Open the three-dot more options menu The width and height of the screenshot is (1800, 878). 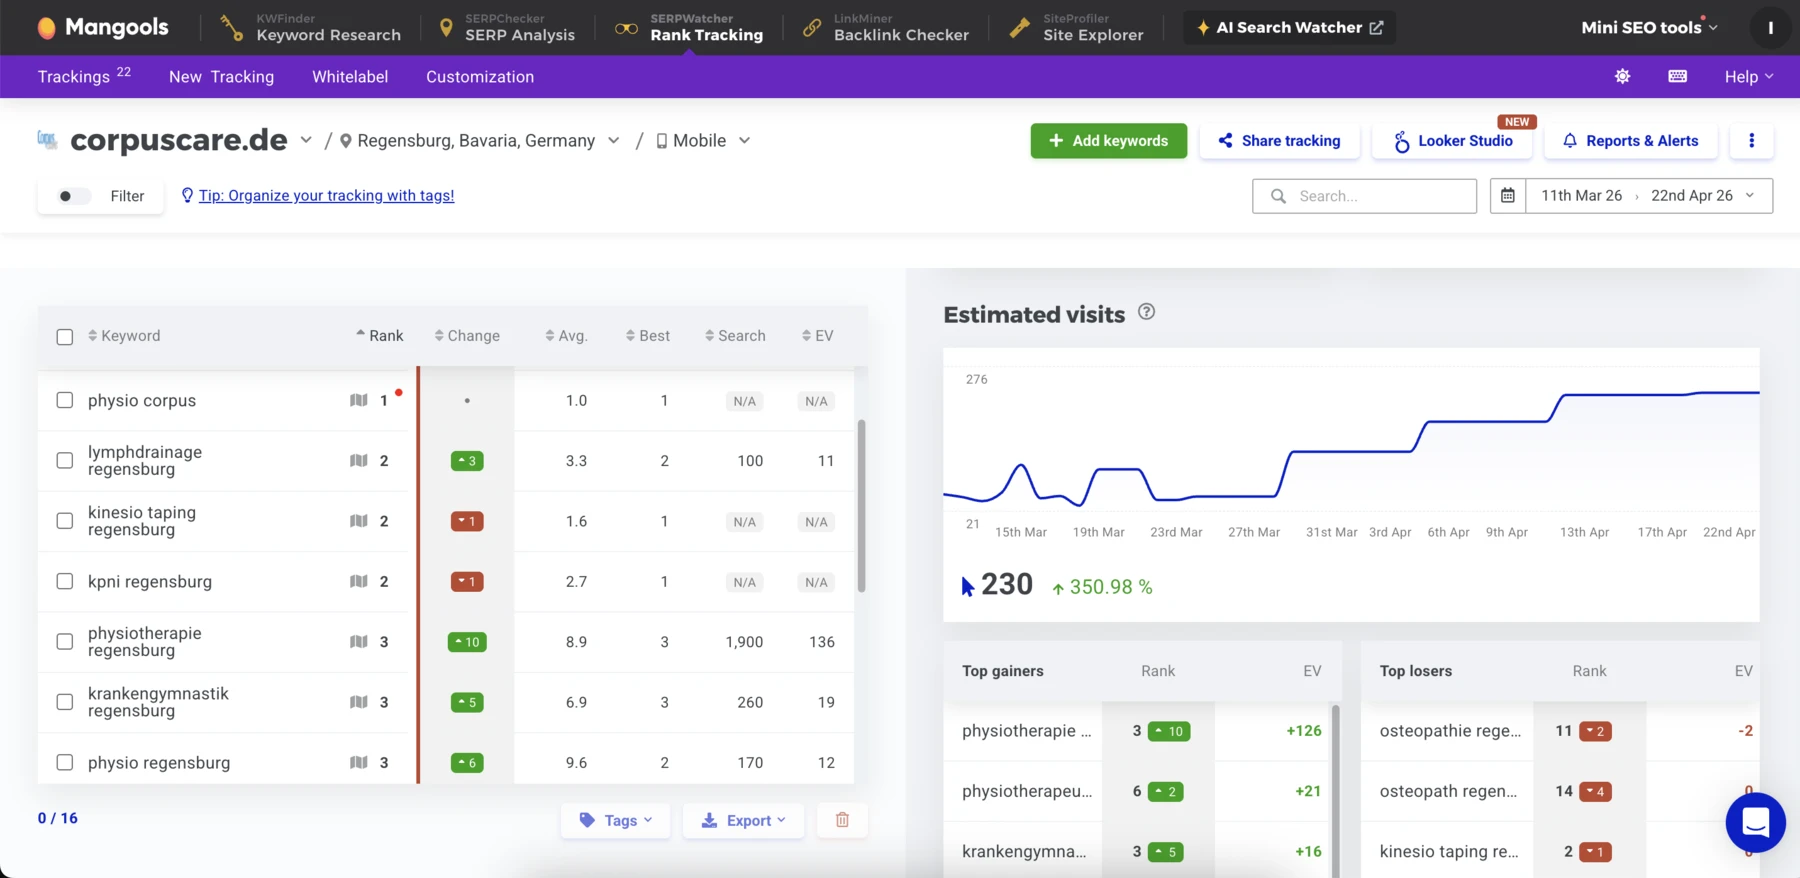point(1751,141)
